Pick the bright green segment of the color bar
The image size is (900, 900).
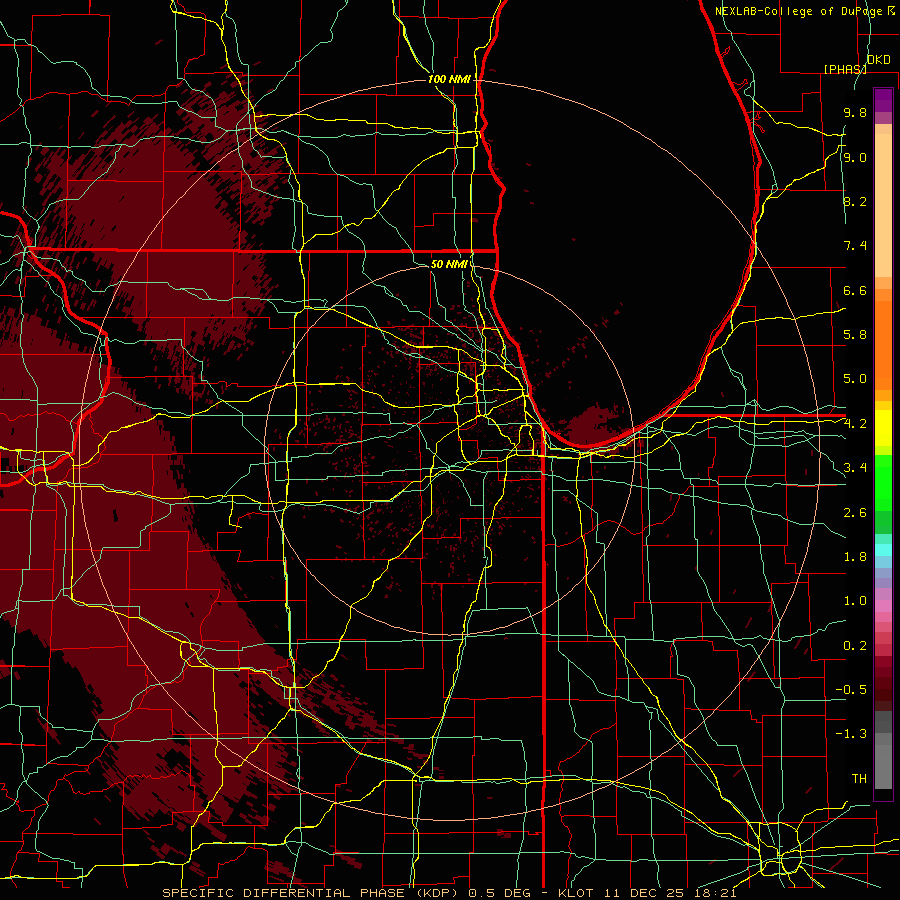point(883,481)
